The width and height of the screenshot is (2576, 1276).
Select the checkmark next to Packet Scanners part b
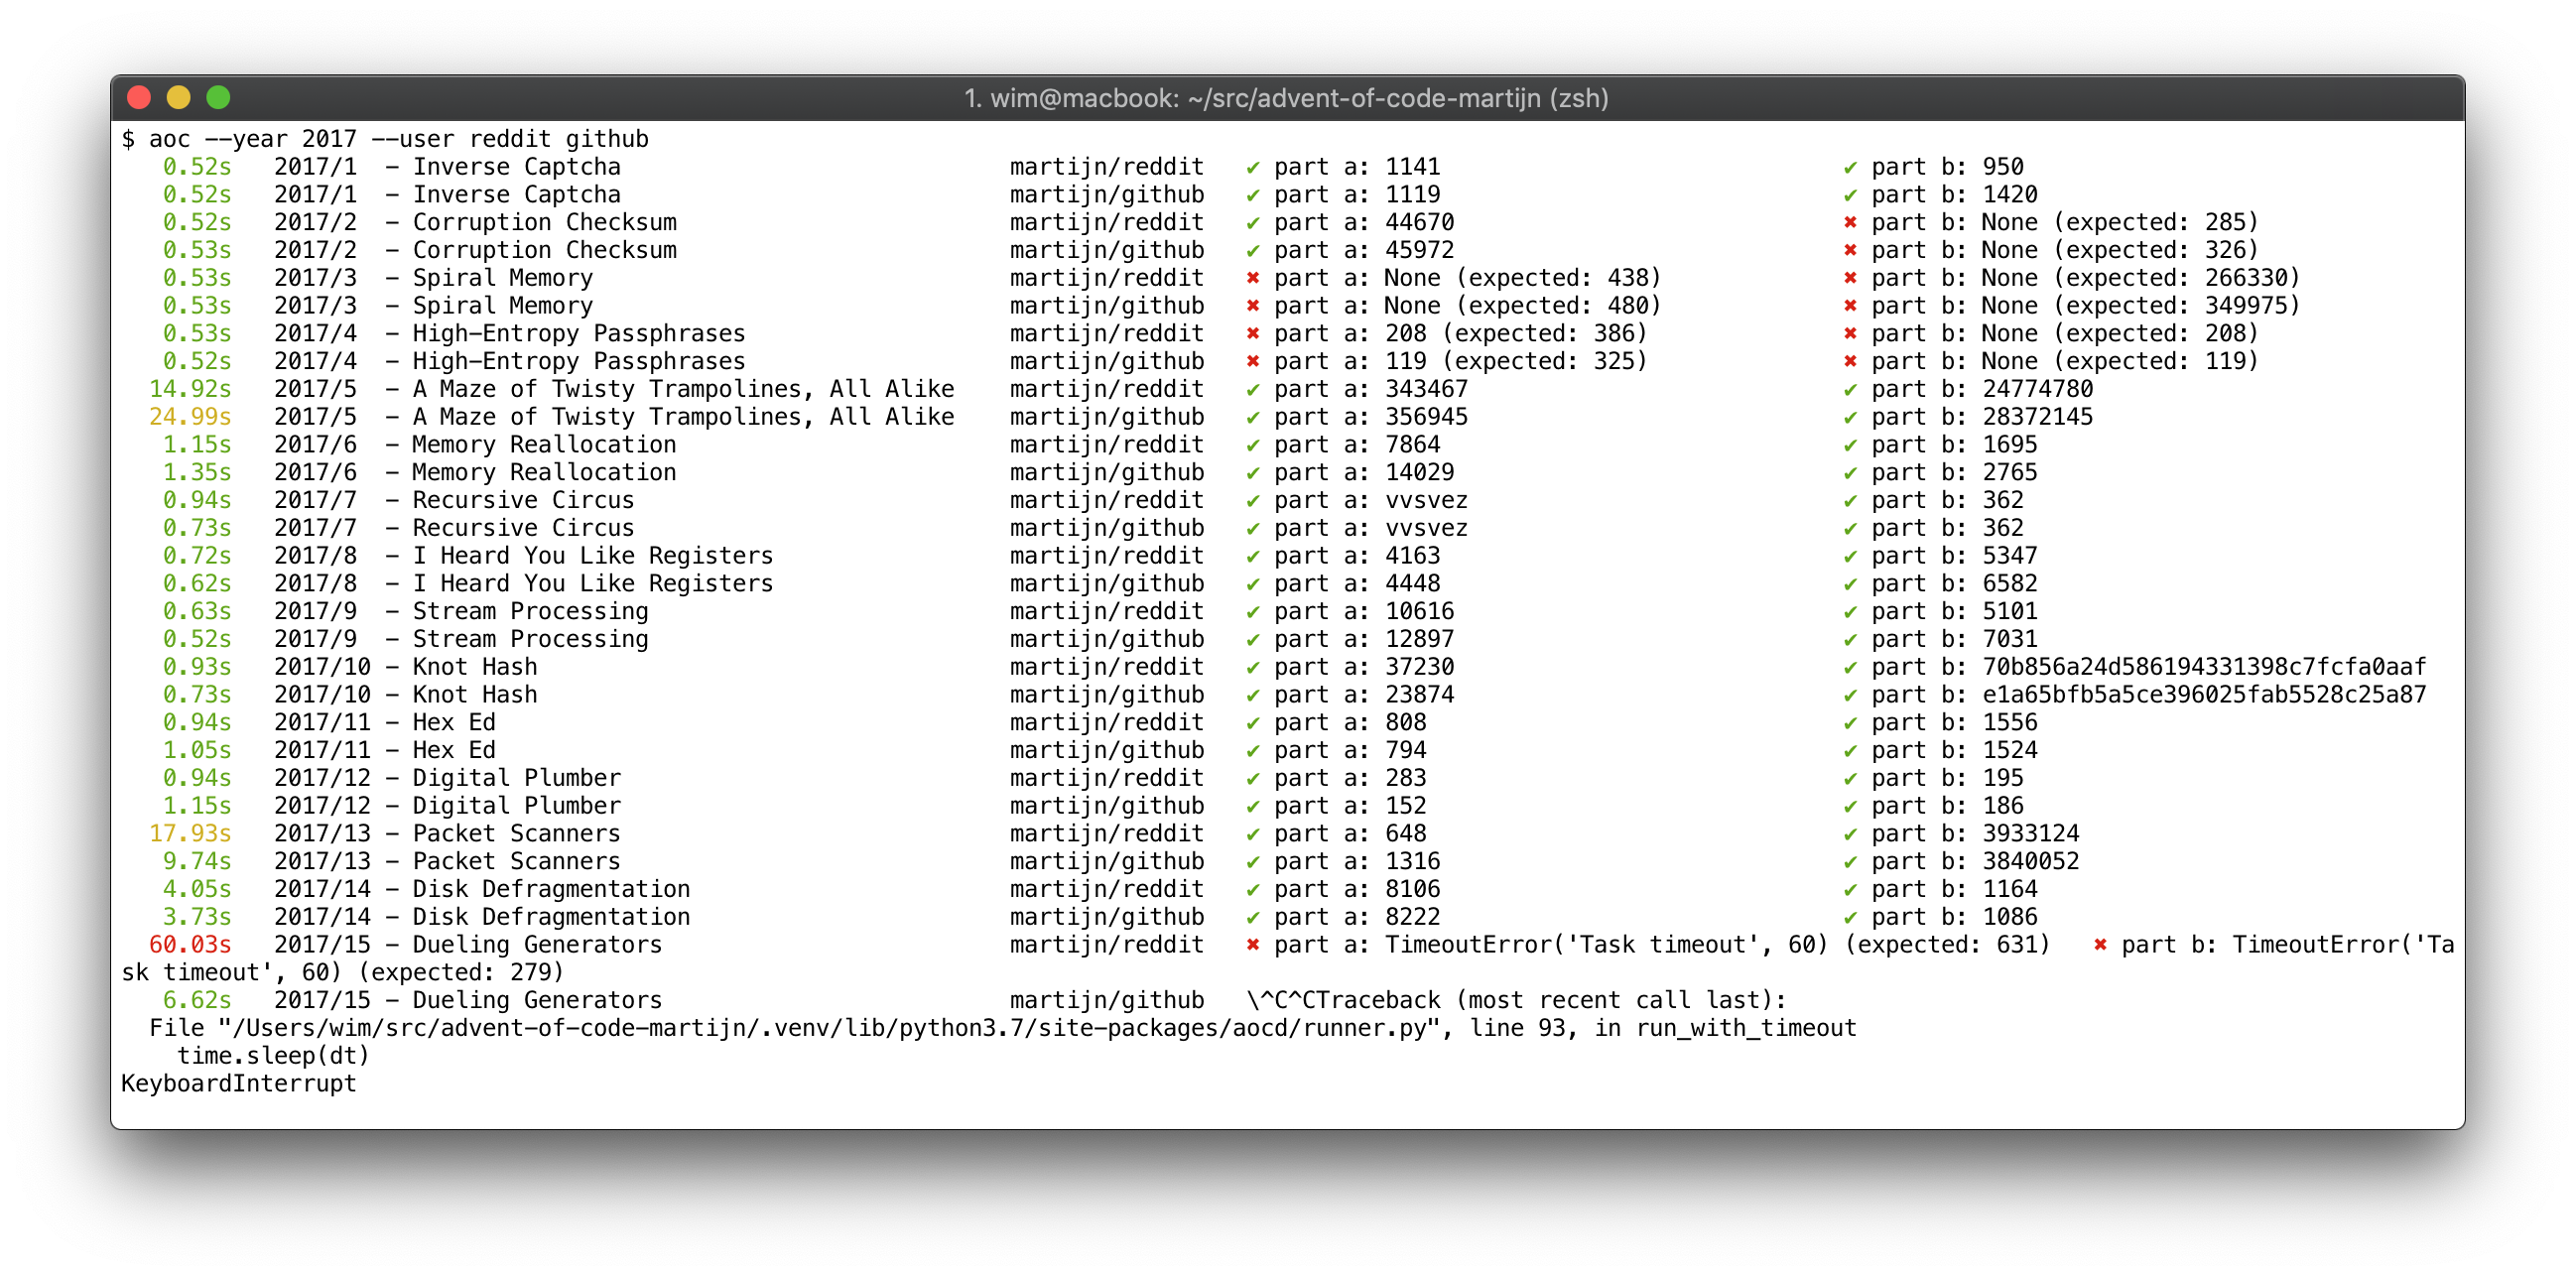pyautogui.click(x=1851, y=833)
